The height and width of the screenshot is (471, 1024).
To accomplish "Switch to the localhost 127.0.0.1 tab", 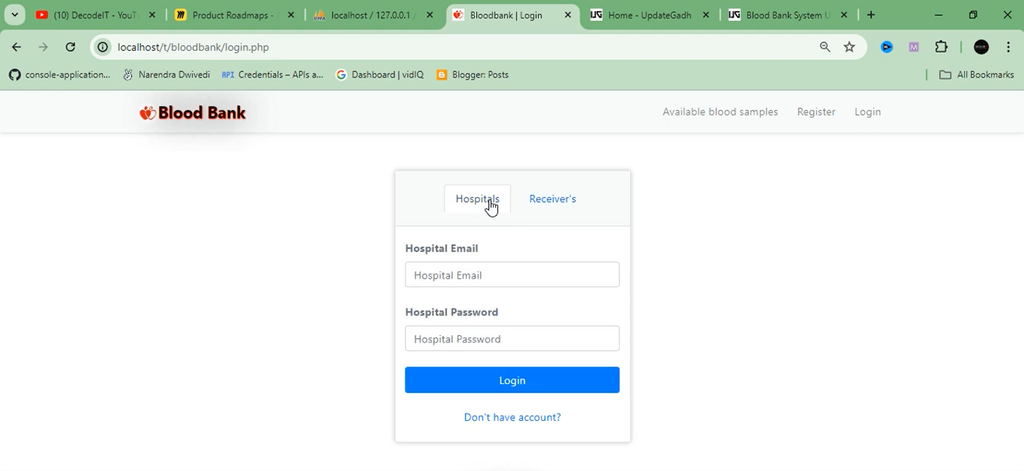I will [x=371, y=15].
